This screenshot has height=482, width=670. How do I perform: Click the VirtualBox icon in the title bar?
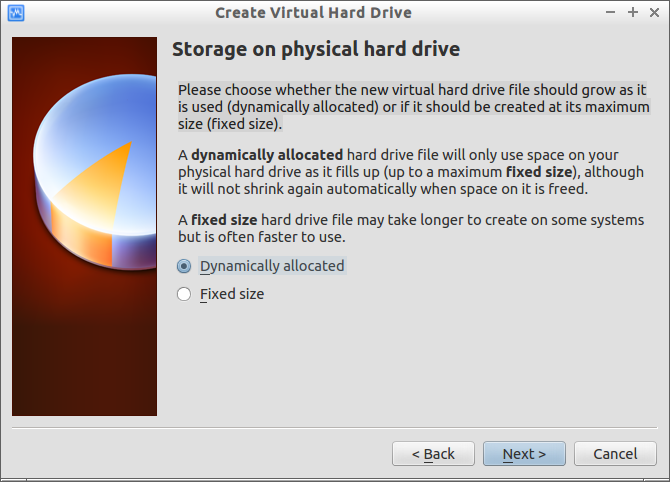coord(16,13)
